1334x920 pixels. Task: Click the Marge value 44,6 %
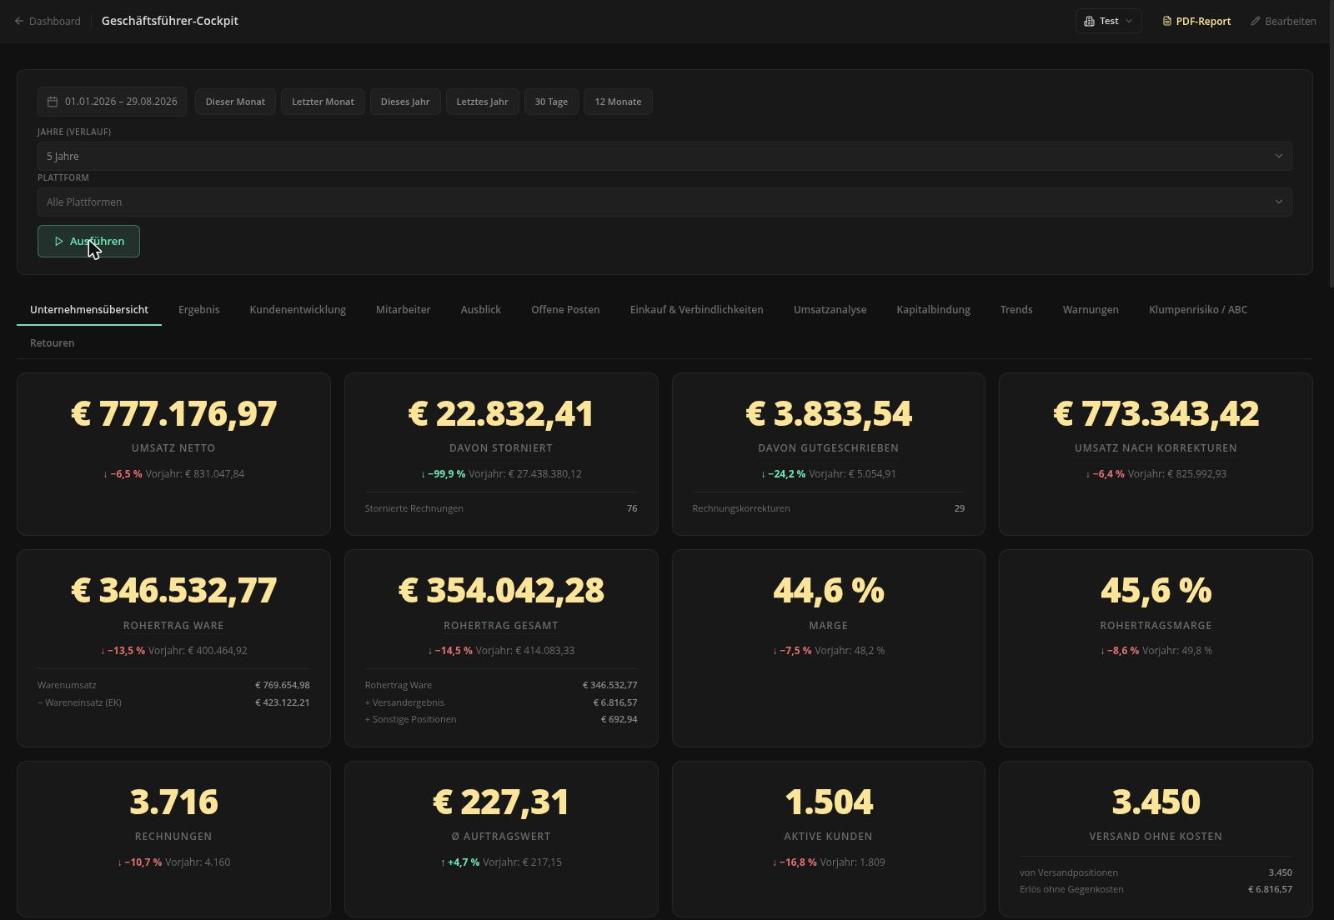coord(829,591)
